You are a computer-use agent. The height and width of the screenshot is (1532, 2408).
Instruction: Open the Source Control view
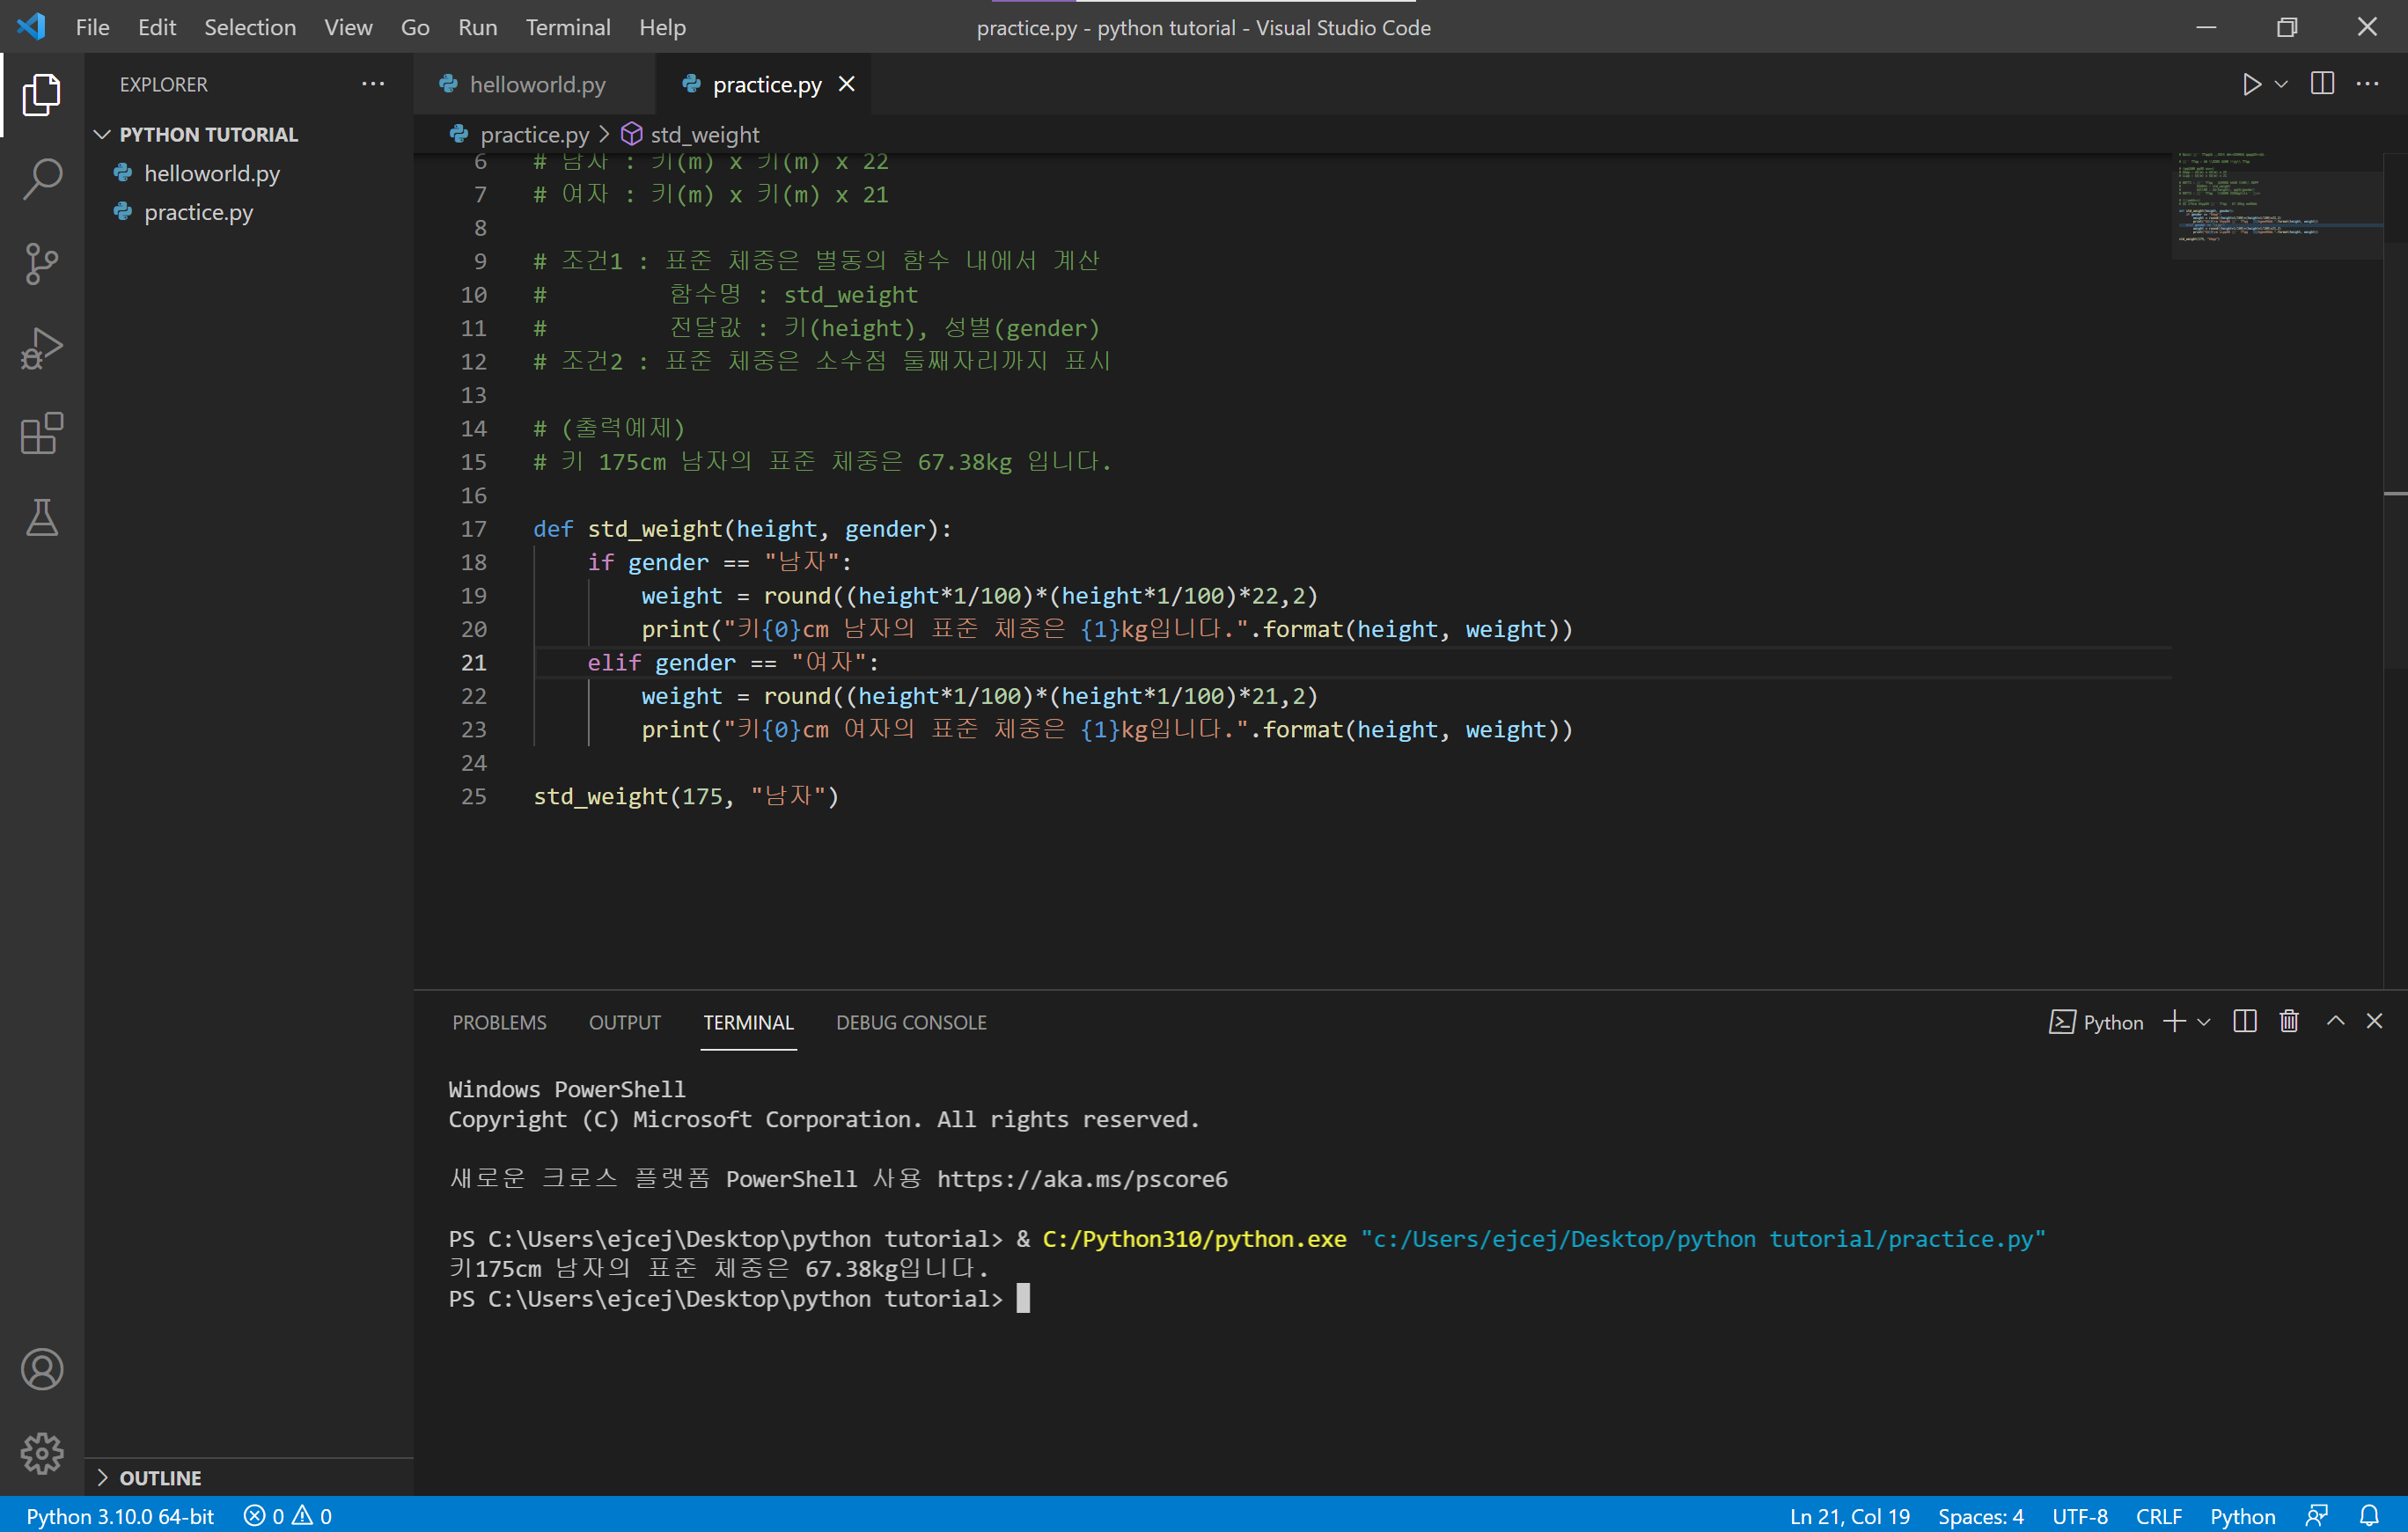[42, 264]
